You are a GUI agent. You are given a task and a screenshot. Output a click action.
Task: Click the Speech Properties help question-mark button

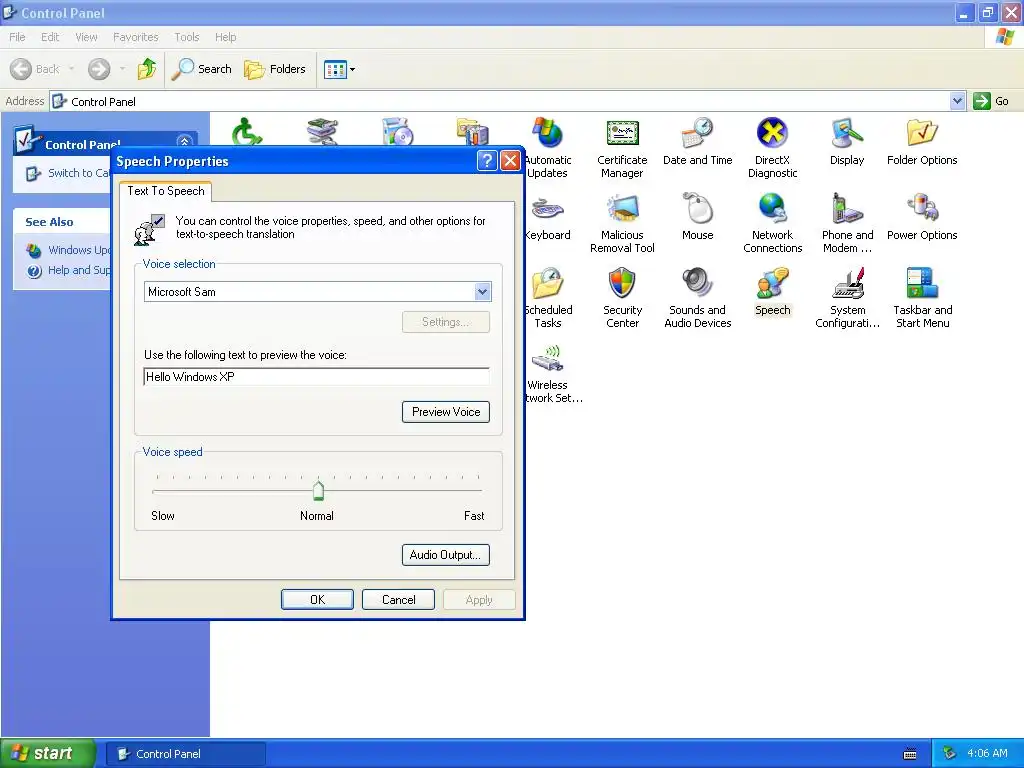coord(487,160)
